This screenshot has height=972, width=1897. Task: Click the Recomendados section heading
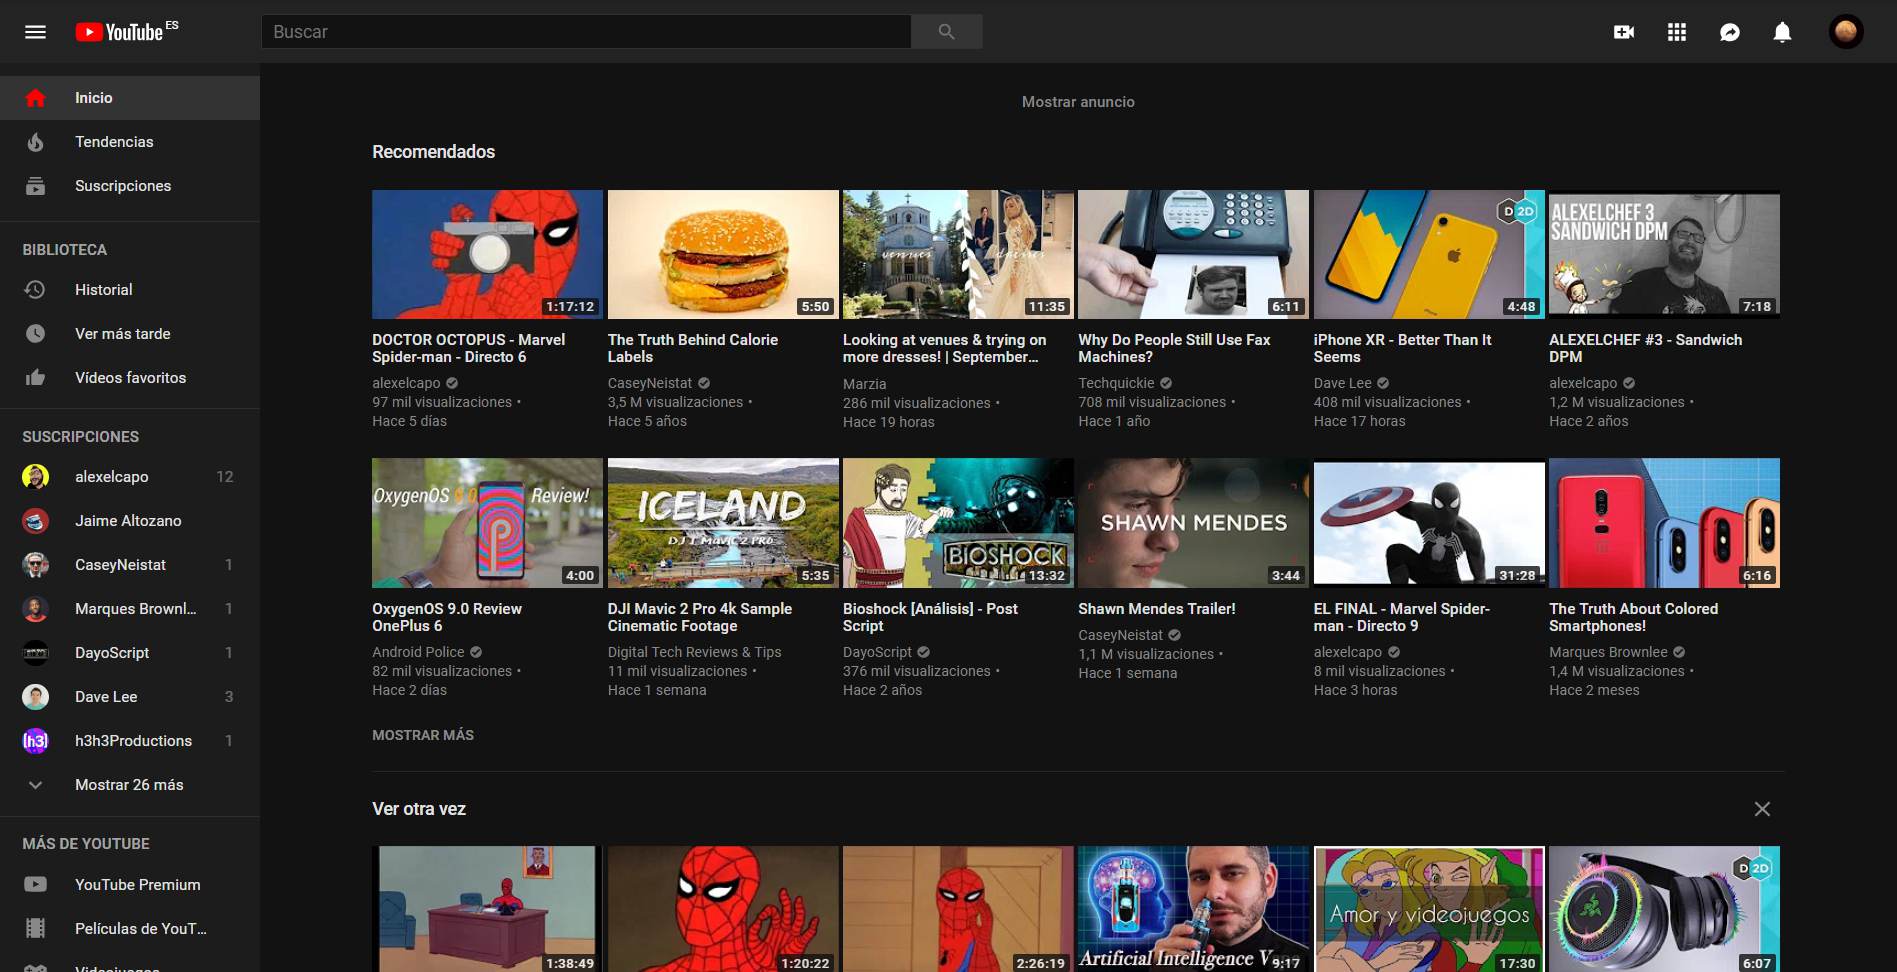pos(433,152)
